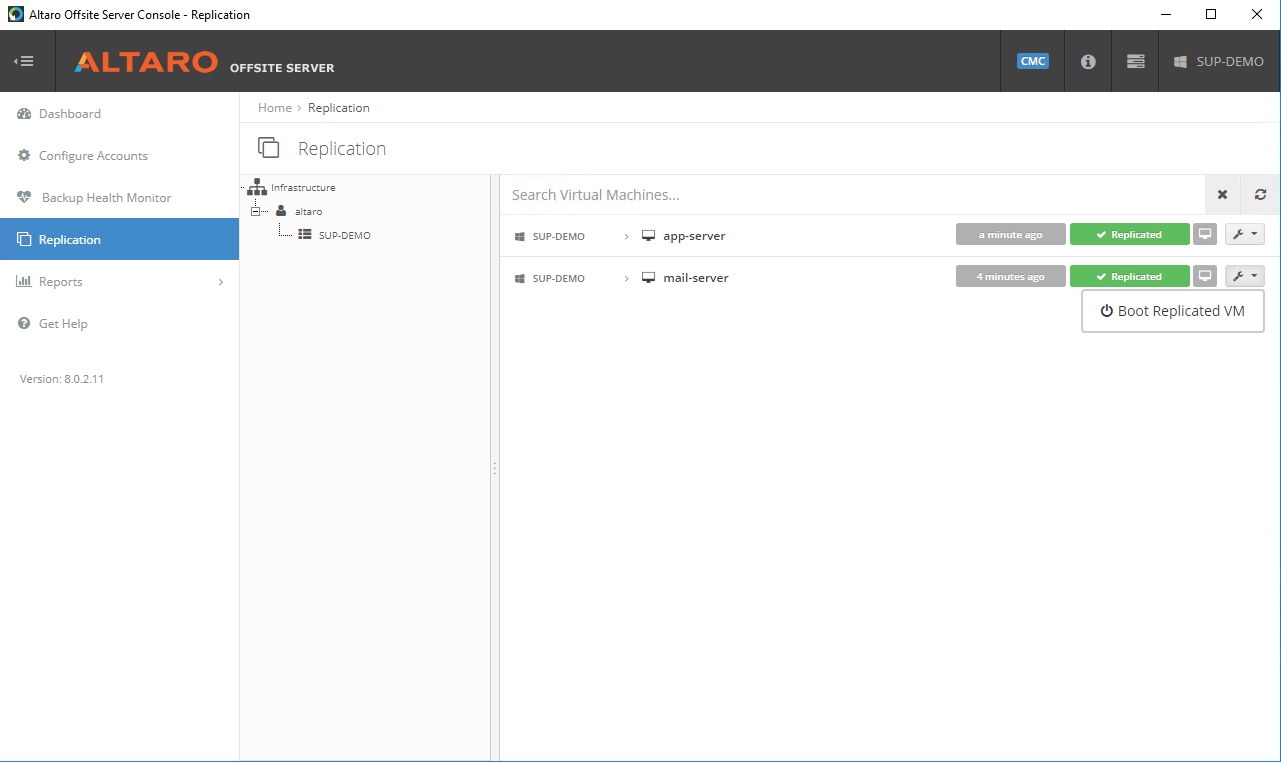Click Replicated status for app-server
The height and width of the screenshot is (762, 1281).
point(1130,234)
